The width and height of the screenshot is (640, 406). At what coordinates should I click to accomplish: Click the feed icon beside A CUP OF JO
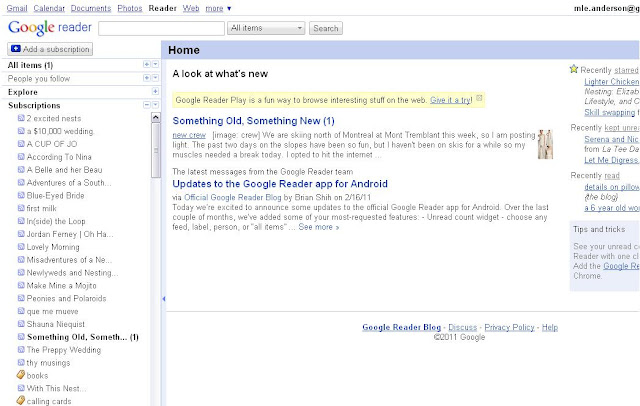(21, 144)
